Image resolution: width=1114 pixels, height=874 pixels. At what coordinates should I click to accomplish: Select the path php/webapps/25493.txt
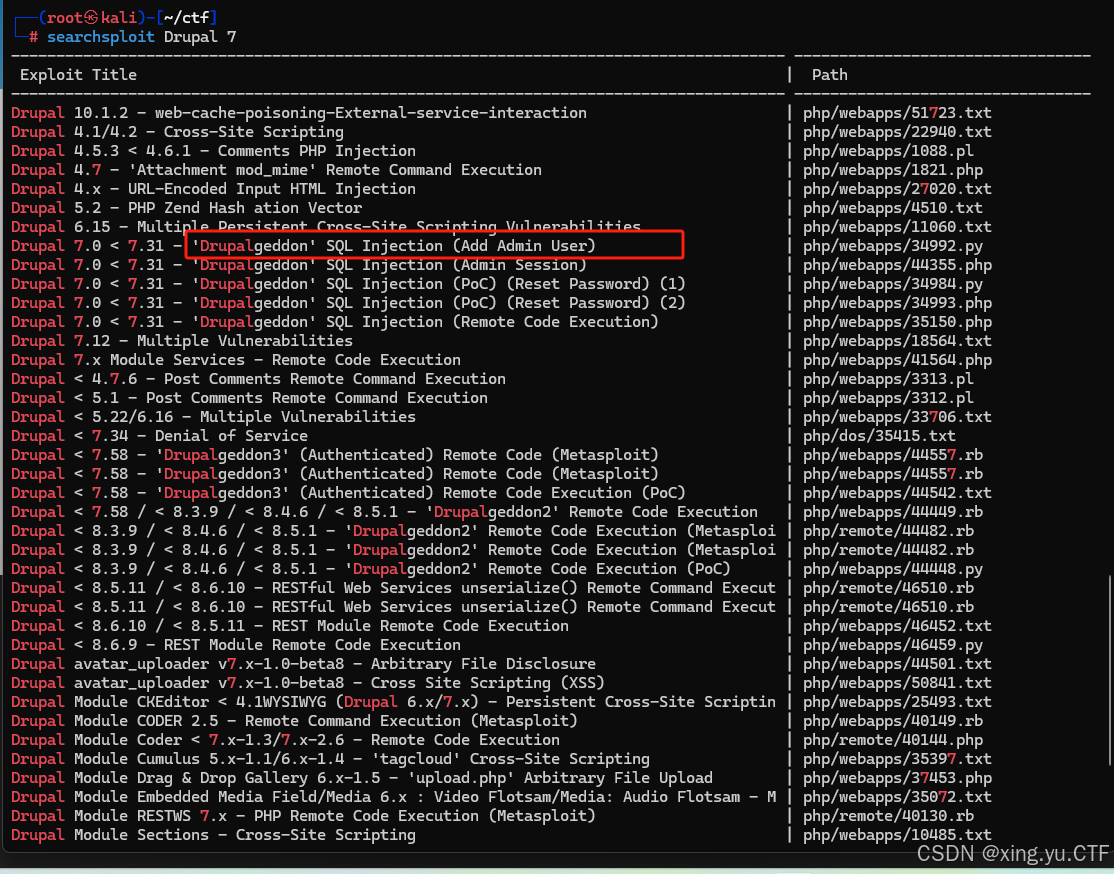coord(897,702)
